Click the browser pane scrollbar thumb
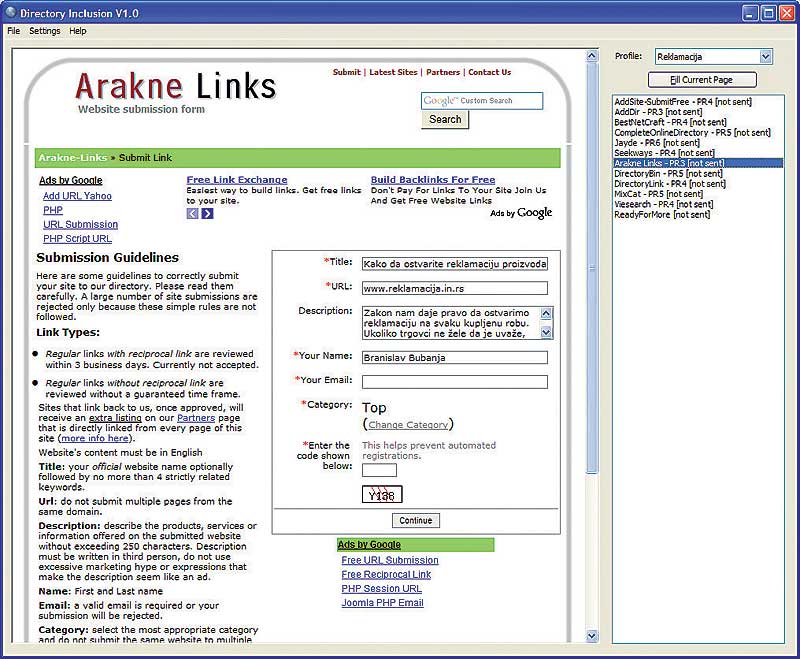Screen dimensions: 800x659 [592, 268]
